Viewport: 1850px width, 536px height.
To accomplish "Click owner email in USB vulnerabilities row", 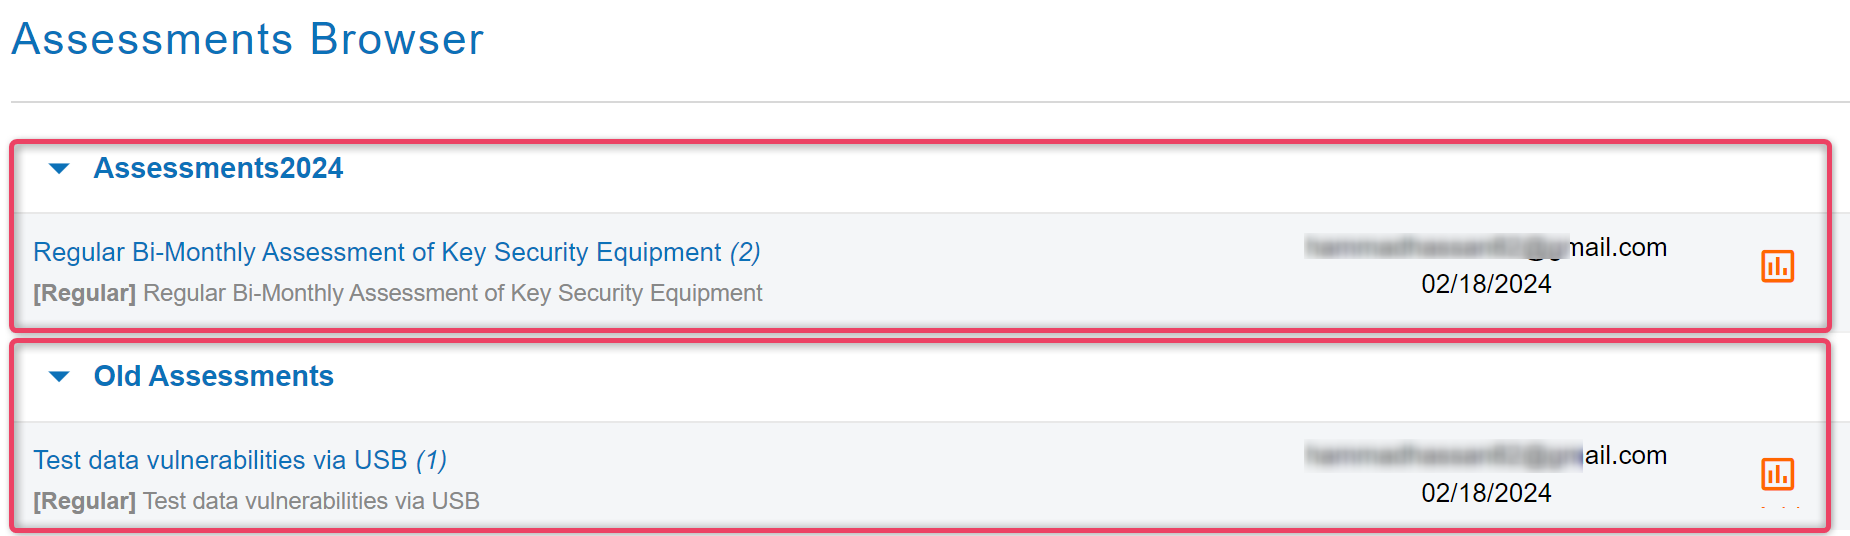I will click(x=1486, y=455).
